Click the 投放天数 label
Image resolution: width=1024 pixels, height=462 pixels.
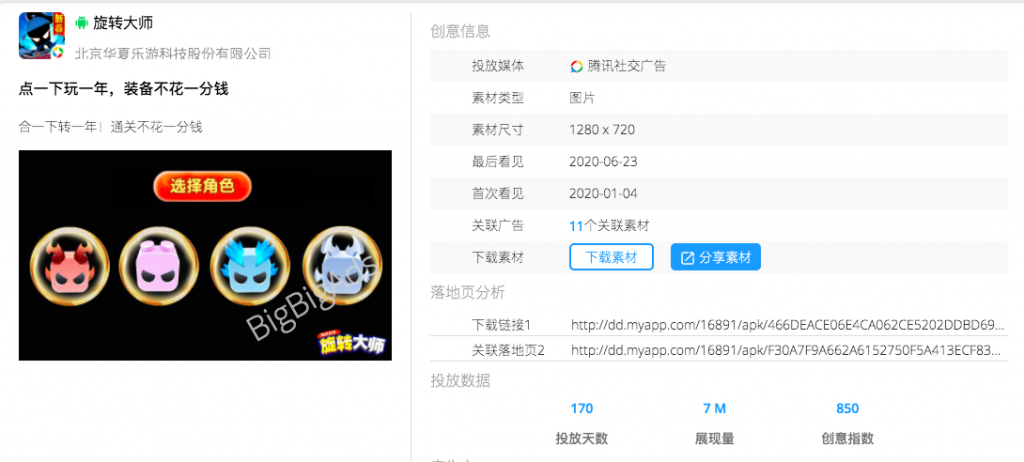click(x=581, y=438)
